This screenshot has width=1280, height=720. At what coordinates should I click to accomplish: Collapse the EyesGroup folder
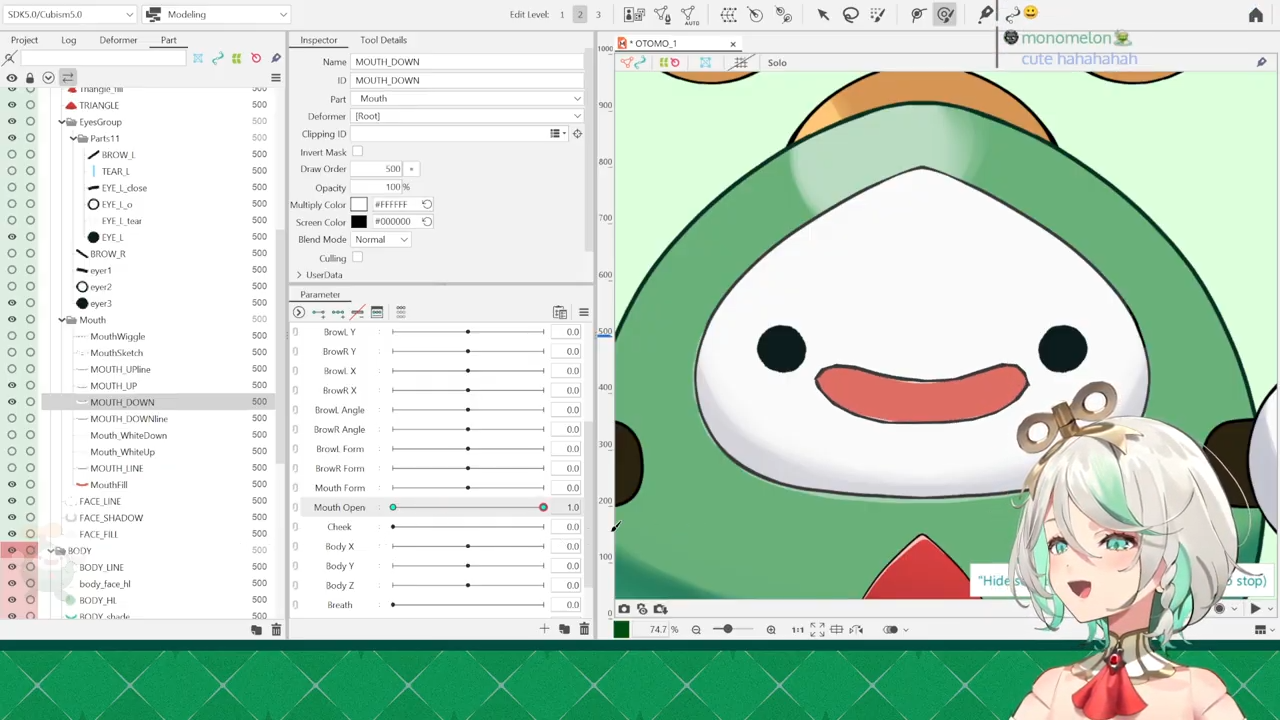tap(62, 122)
